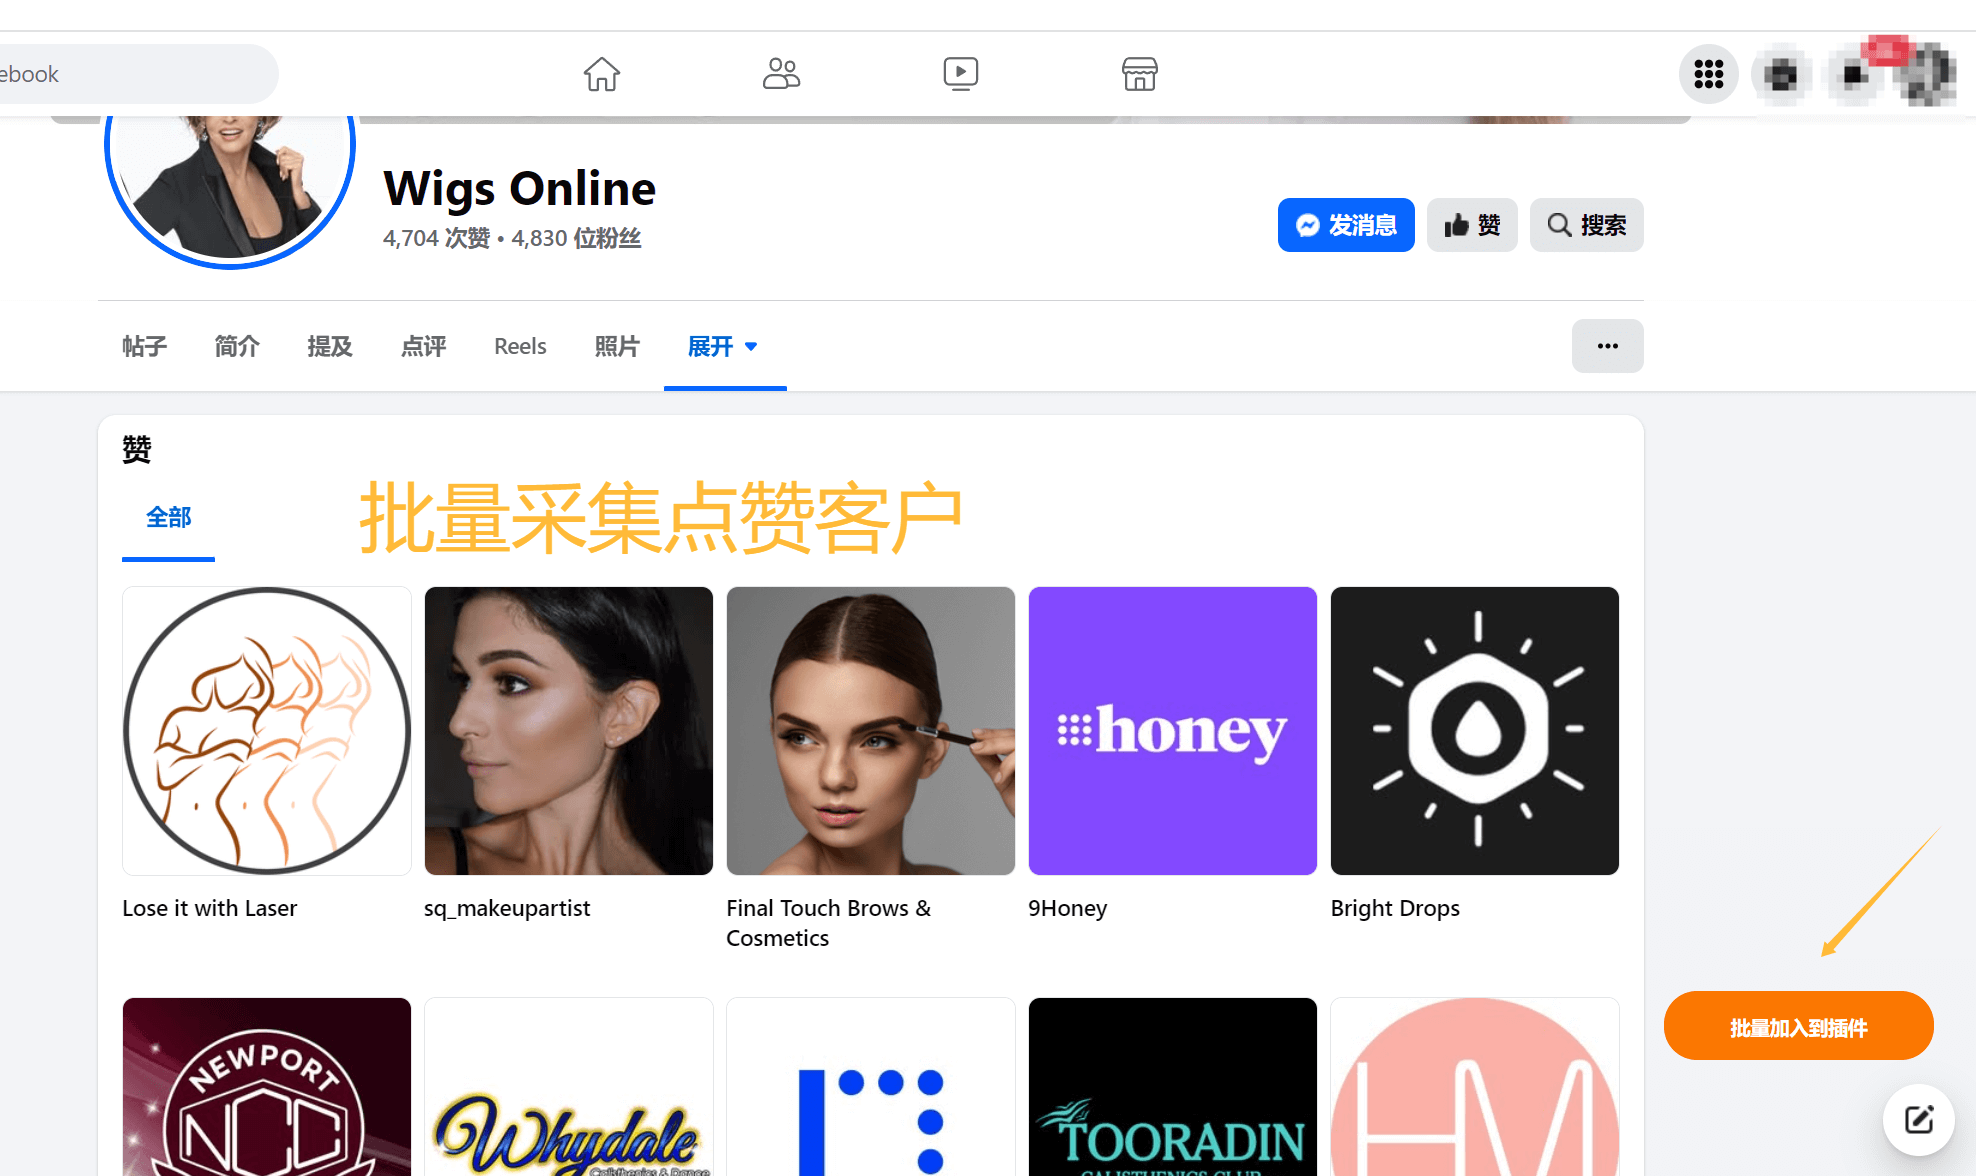The height and width of the screenshot is (1176, 1976).
Task: Open the blue dots logo thumbnail
Action: 871,1087
